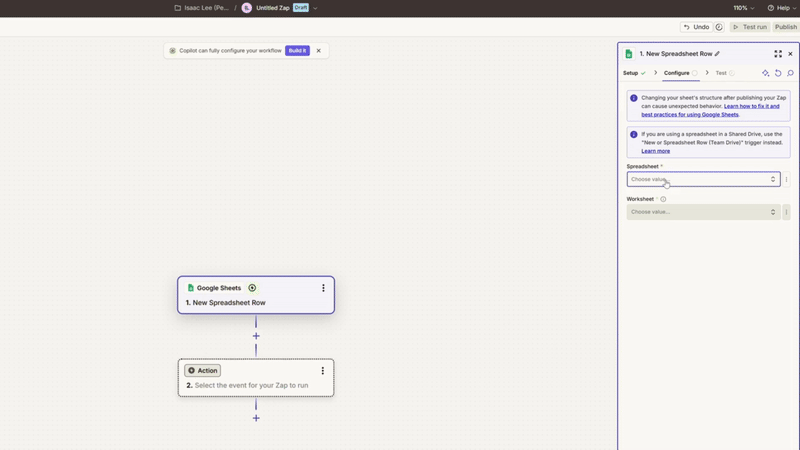
Task: Open version history clock icon
Action: (719, 27)
